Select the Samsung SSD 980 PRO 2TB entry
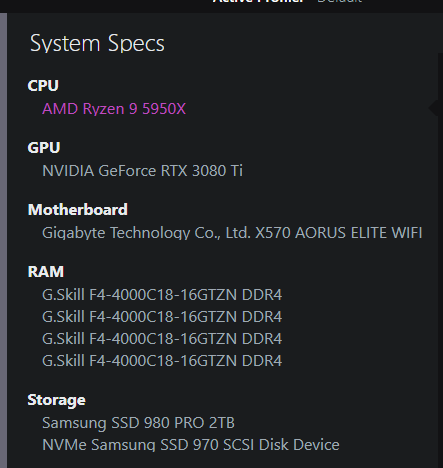The height and width of the screenshot is (468, 443). click(x=138, y=423)
